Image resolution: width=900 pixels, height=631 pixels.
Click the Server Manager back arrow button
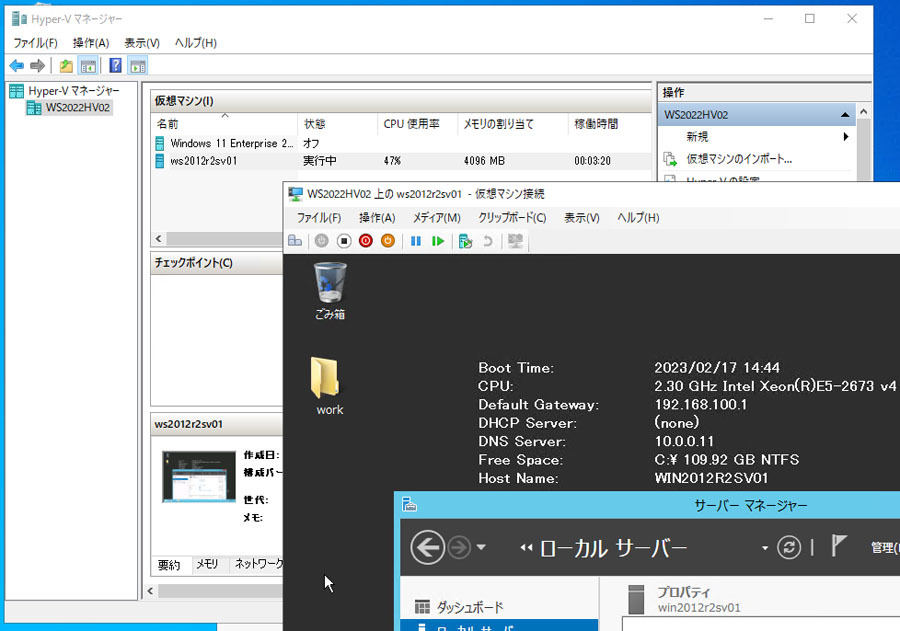(428, 547)
